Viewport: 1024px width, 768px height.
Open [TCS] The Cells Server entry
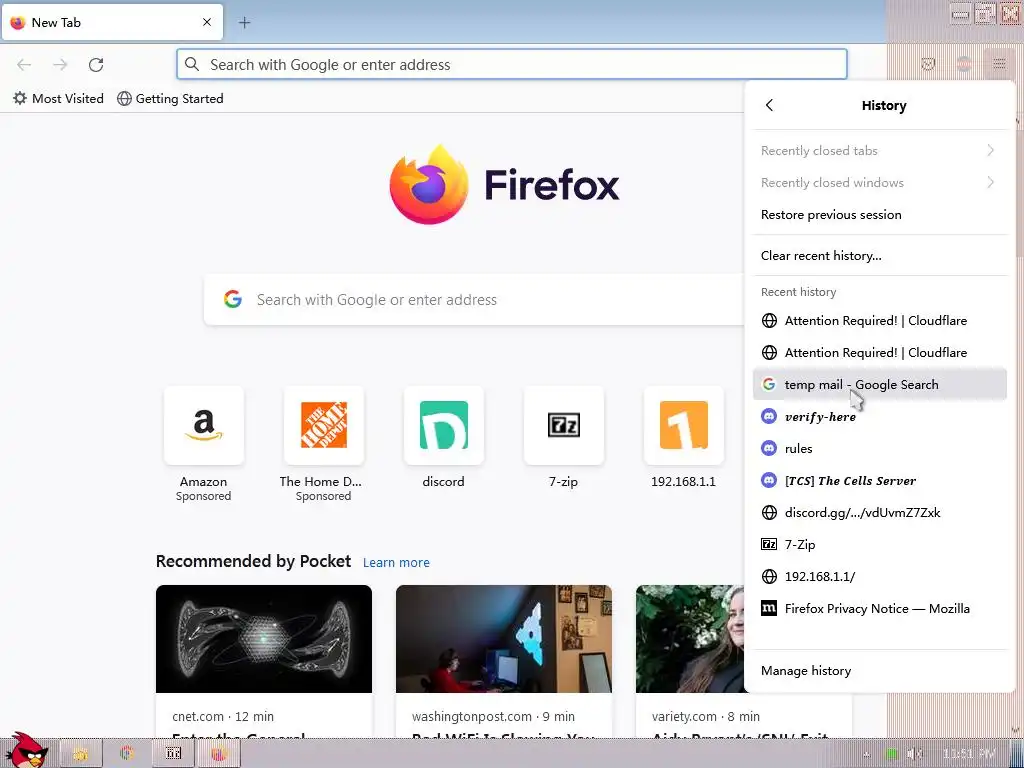[879, 481]
